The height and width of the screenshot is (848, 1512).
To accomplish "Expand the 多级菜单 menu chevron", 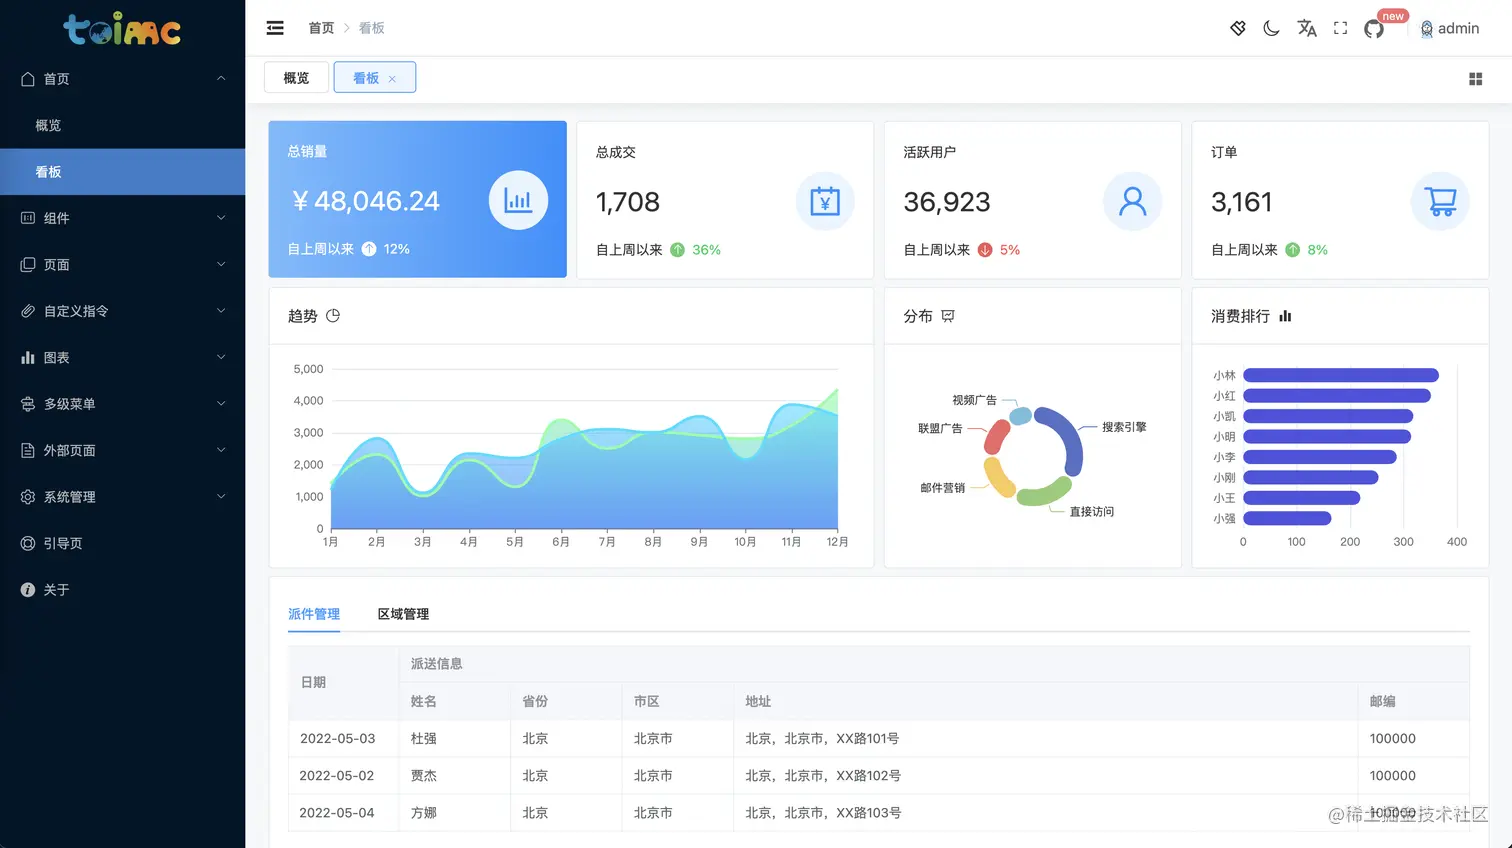I will pos(221,404).
